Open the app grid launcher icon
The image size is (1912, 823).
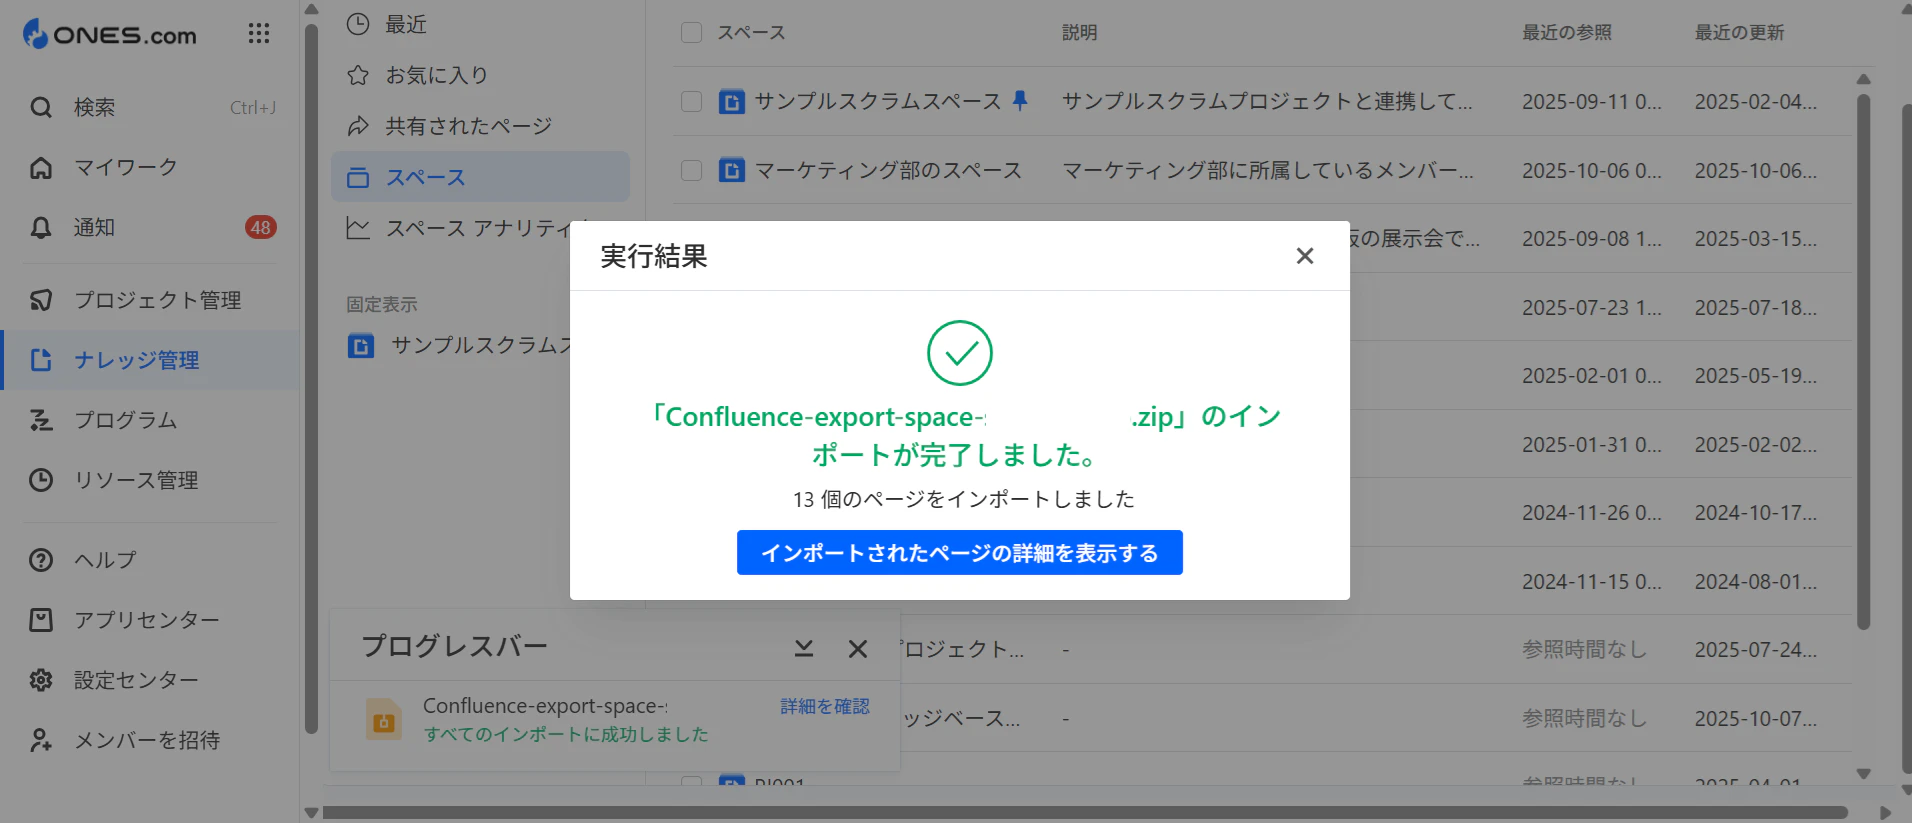coord(259,34)
